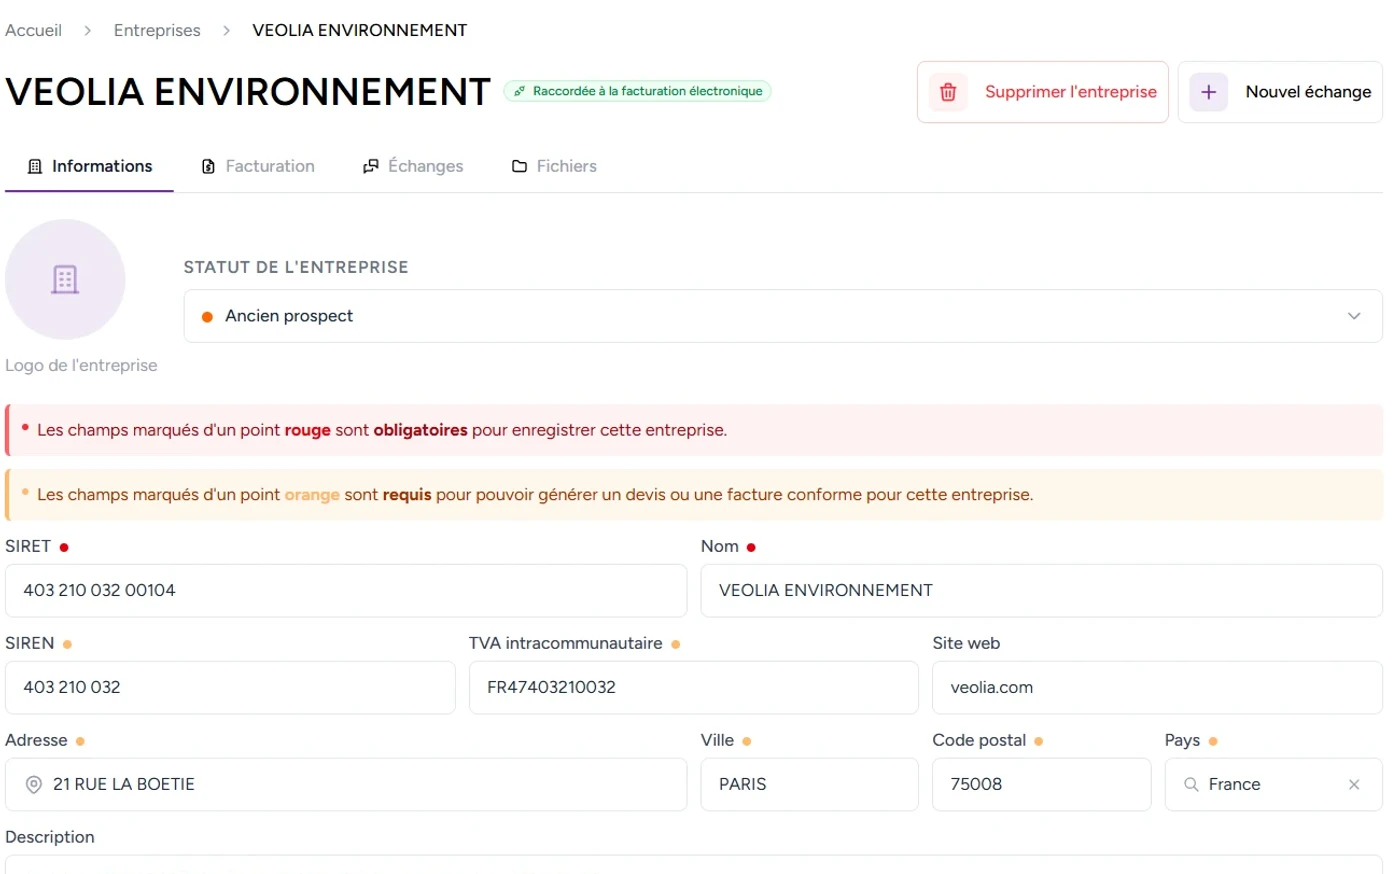
Task: Click the building logo placeholder icon
Action: click(65, 279)
